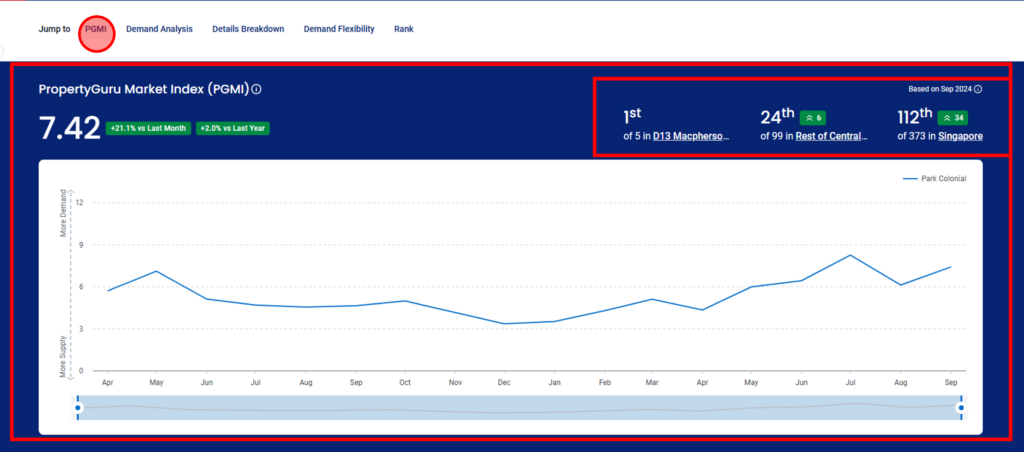Click the Dec low point on chart
Image resolution: width=1024 pixels, height=452 pixels.
tap(504, 323)
